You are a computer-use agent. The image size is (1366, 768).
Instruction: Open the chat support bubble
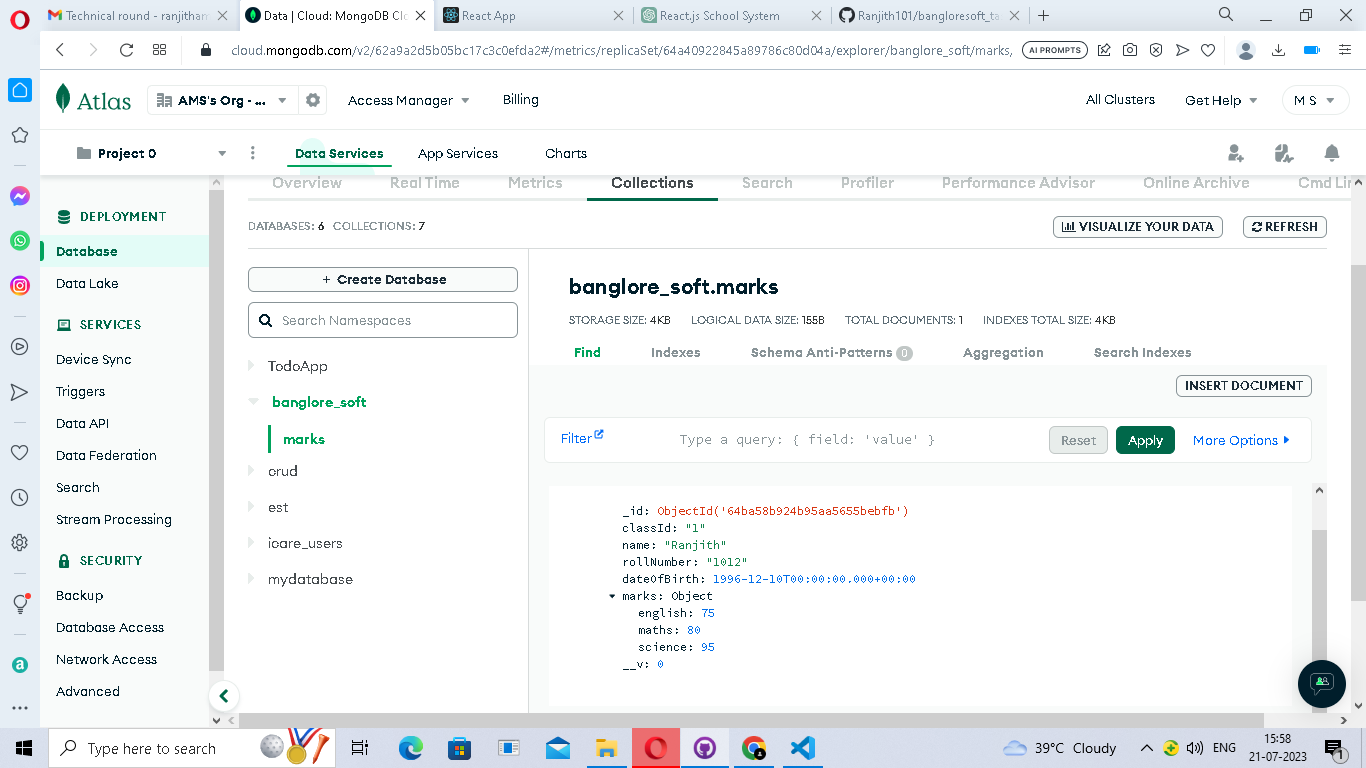(1321, 683)
